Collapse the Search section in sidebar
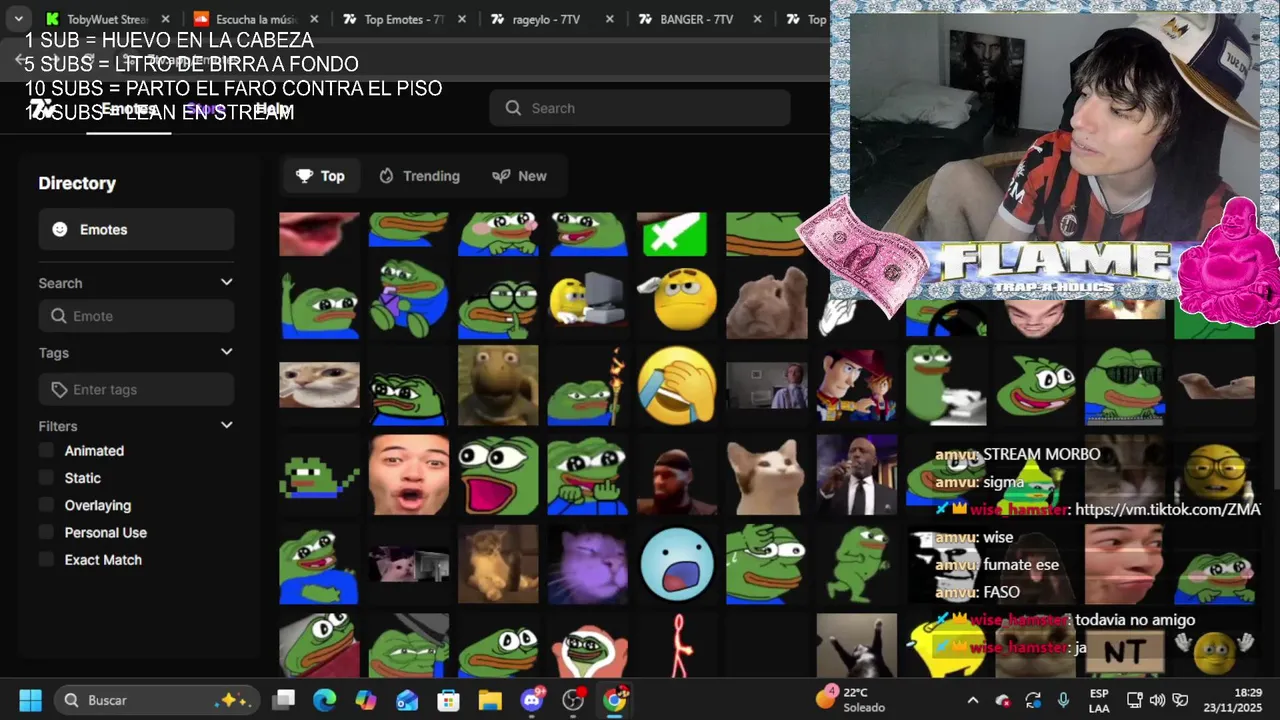This screenshot has width=1280, height=720. click(x=227, y=283)
